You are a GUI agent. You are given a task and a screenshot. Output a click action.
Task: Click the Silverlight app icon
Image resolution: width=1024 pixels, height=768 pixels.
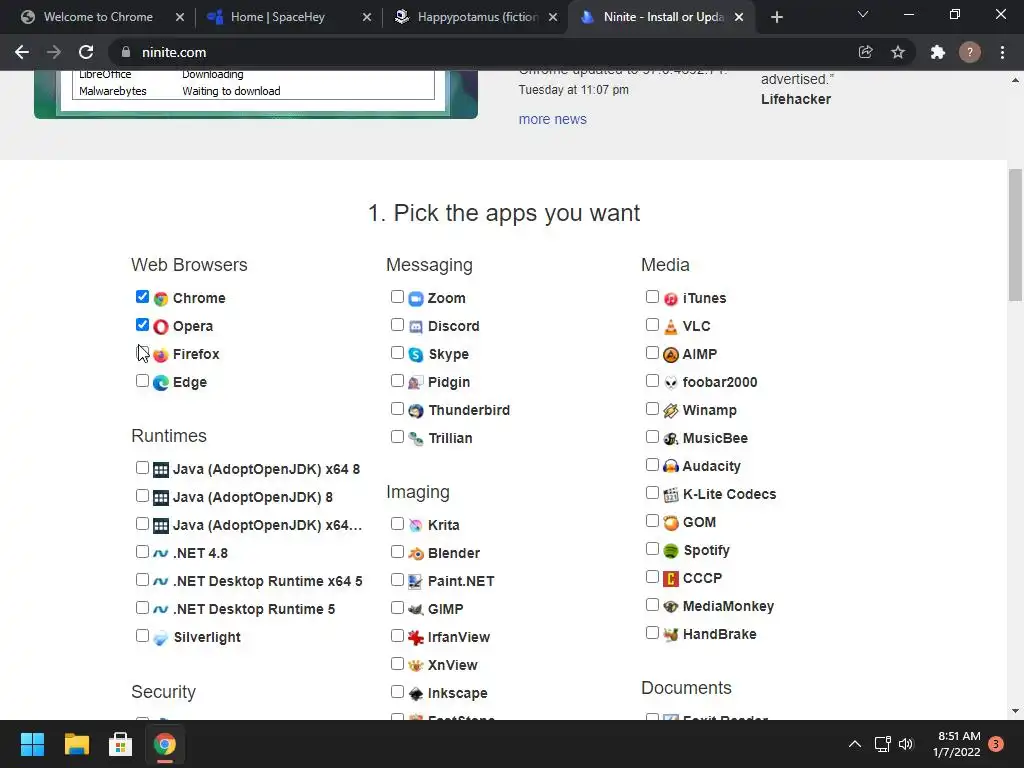[x=161, y=638]
